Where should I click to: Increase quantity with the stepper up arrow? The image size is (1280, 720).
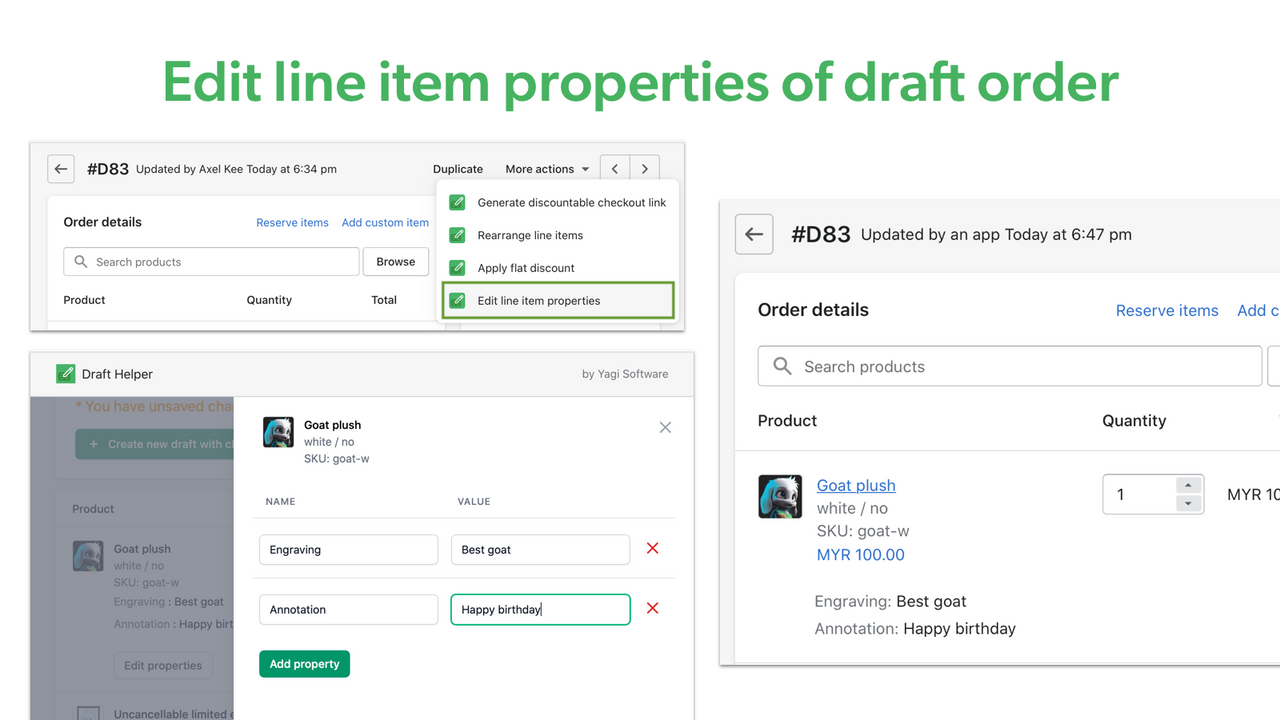pos(1188,486)
